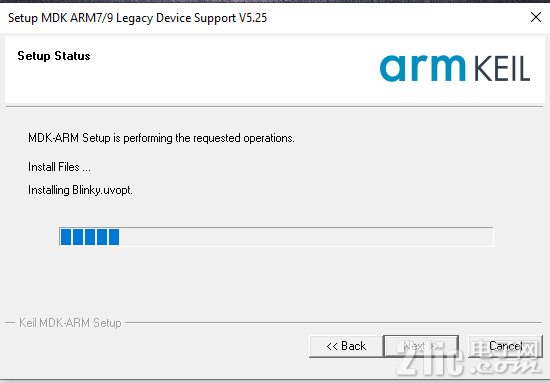Click the last blue progress block
550x383 pixels.
(x=114, y=237)
